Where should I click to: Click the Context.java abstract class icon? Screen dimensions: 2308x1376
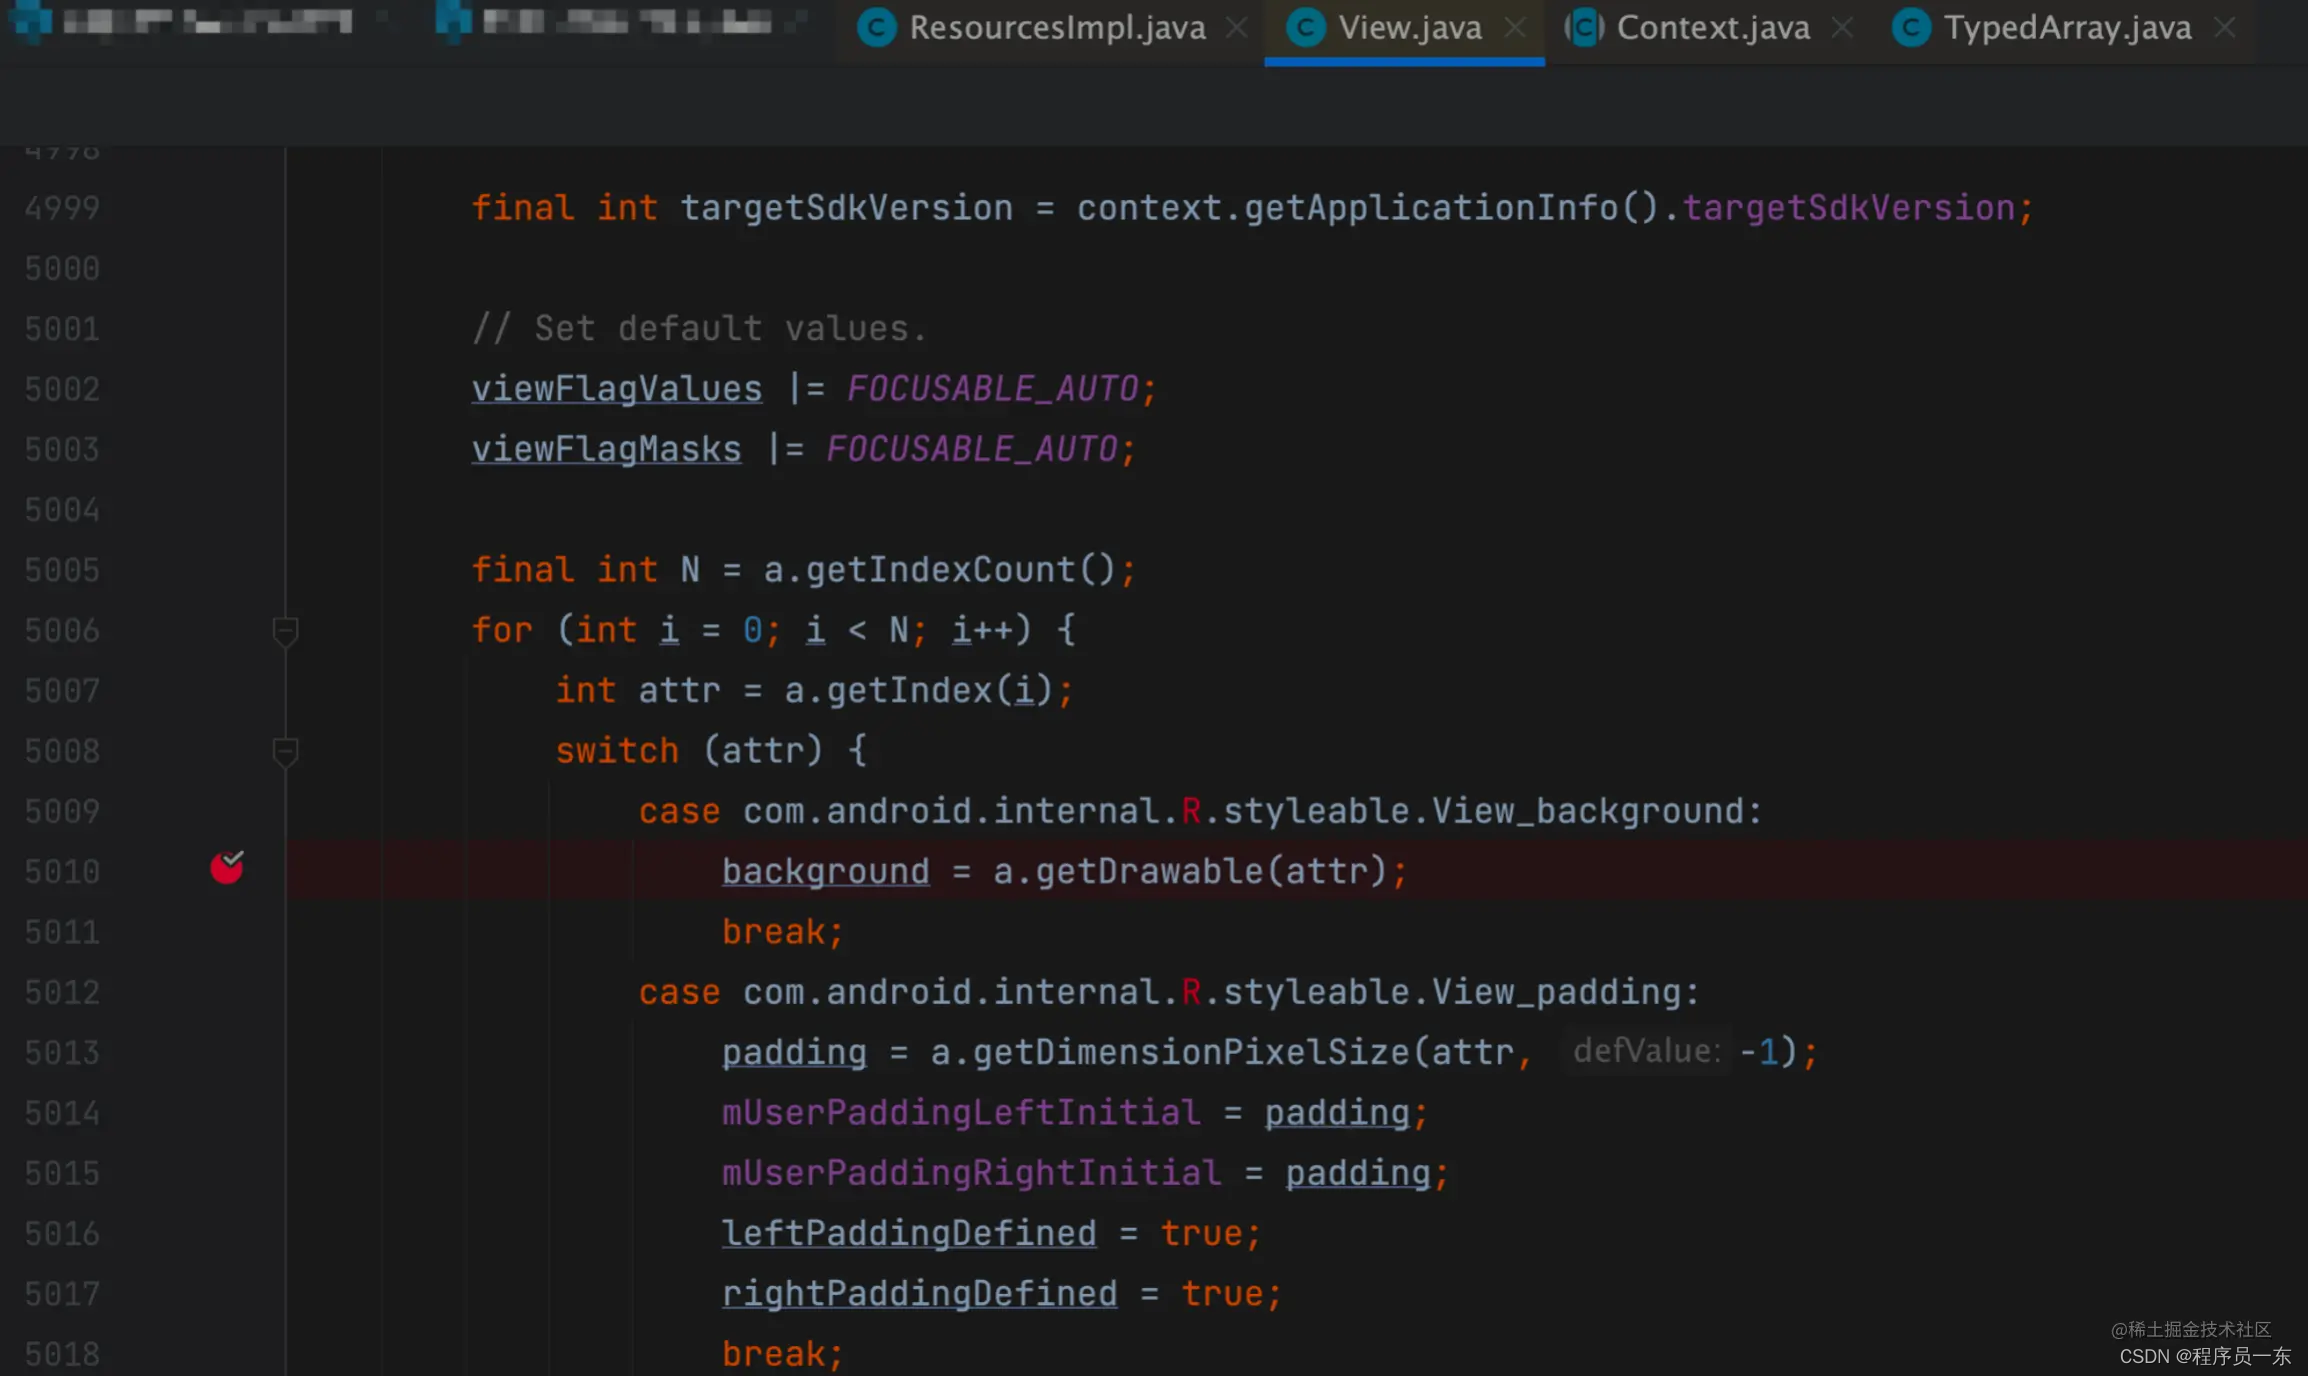(1584, 28)
